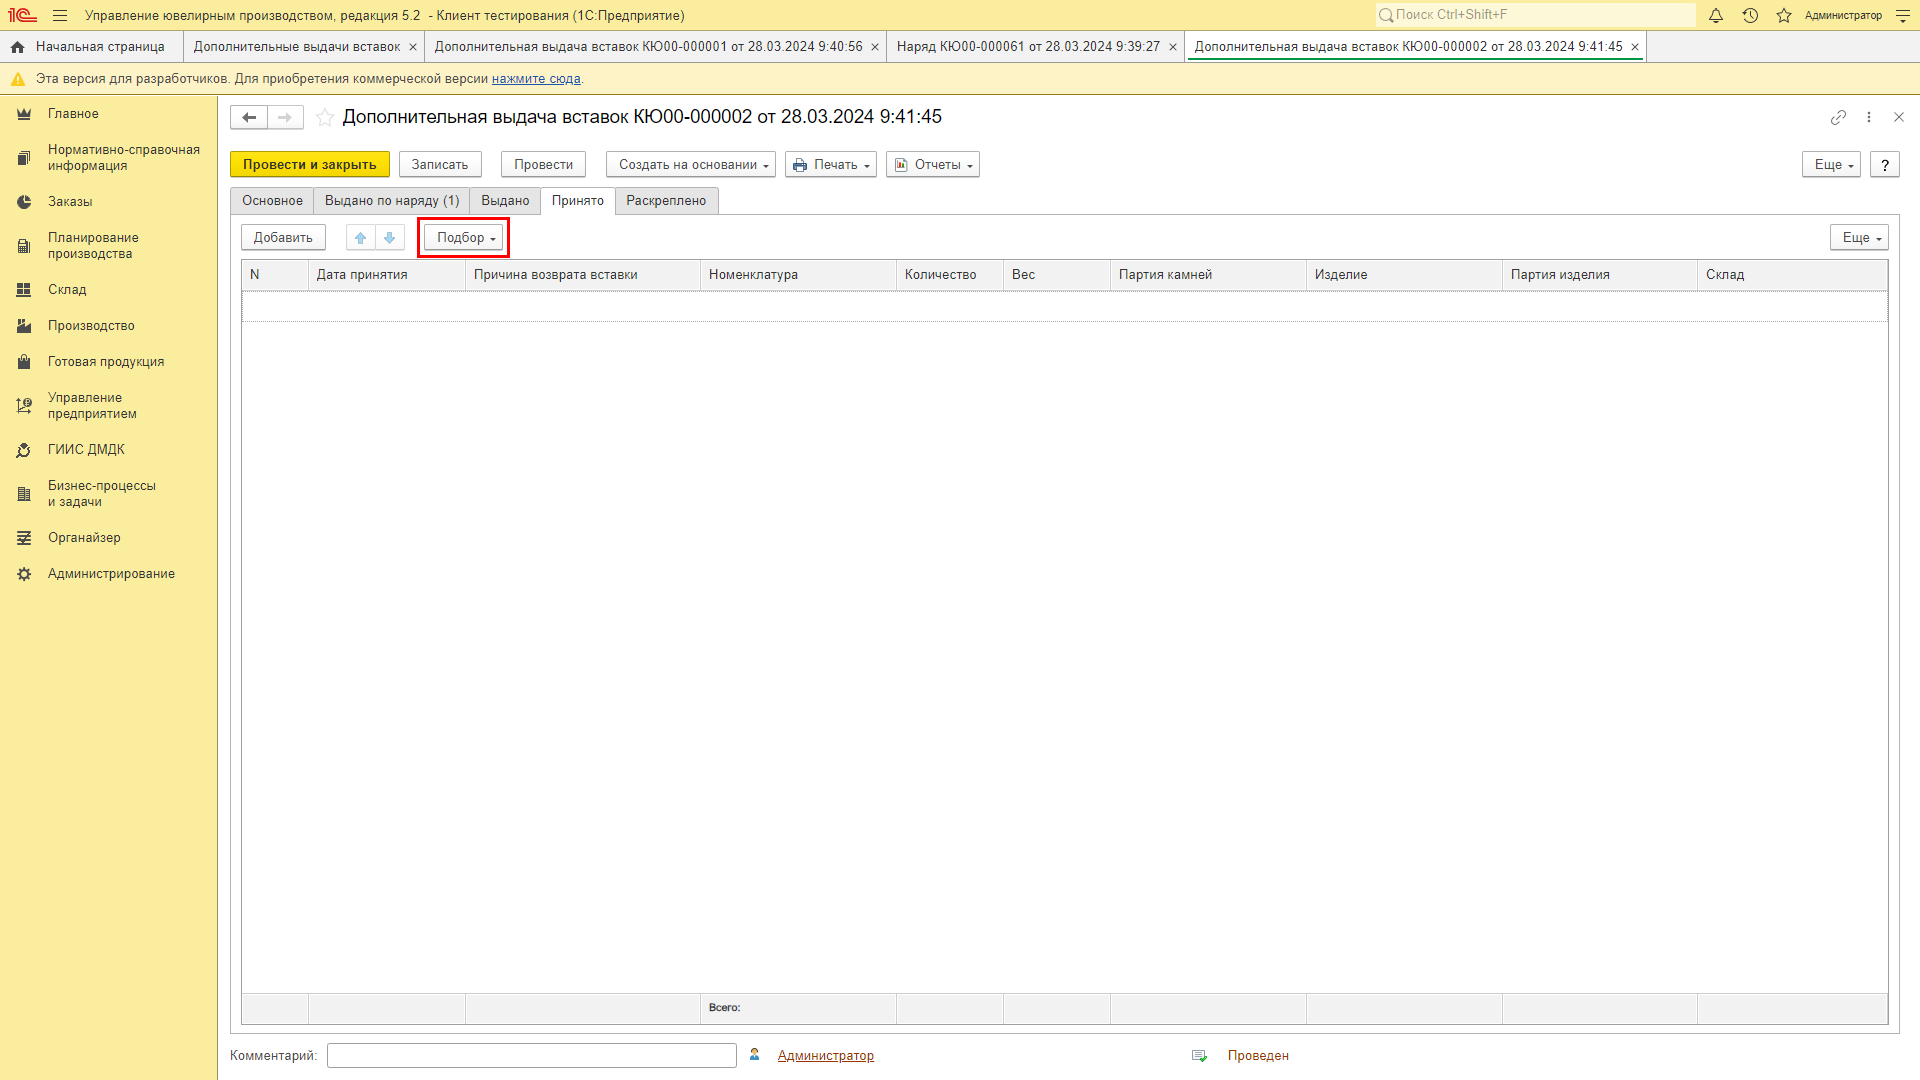Expand the Отчеты dropdown
The width and height of the screenshot is (1920, 1080).
click(x=933, y=165)
